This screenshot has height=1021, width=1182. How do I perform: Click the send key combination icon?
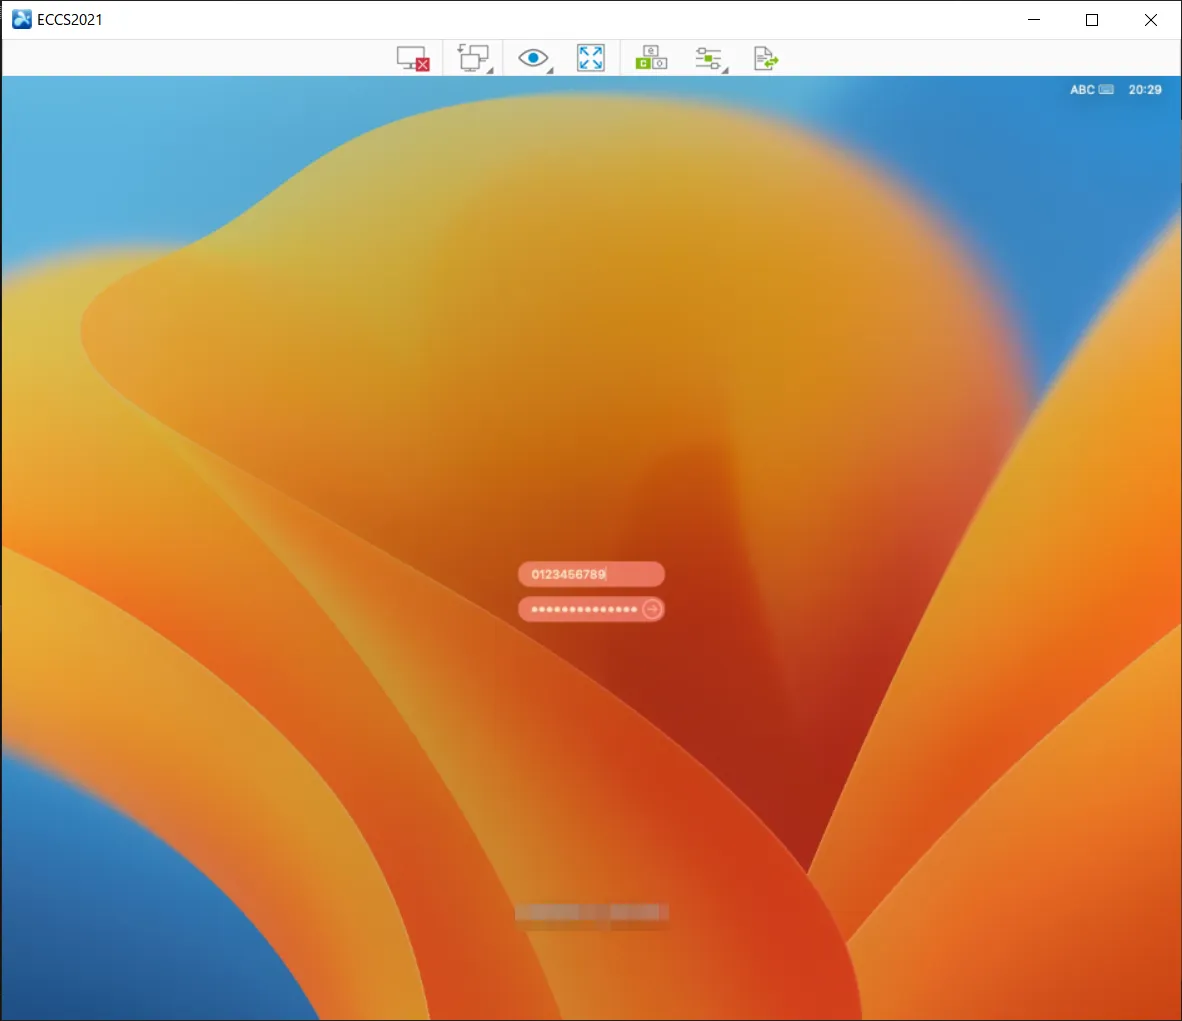[x=651, y=59]
